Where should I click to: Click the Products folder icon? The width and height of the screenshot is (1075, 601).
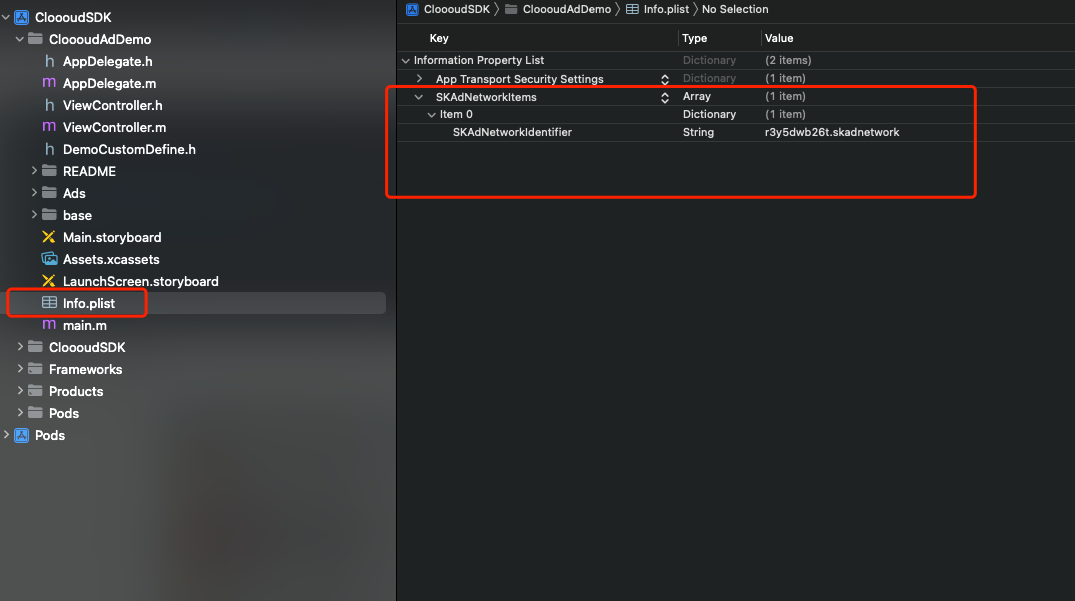click(x=36, y=391)
